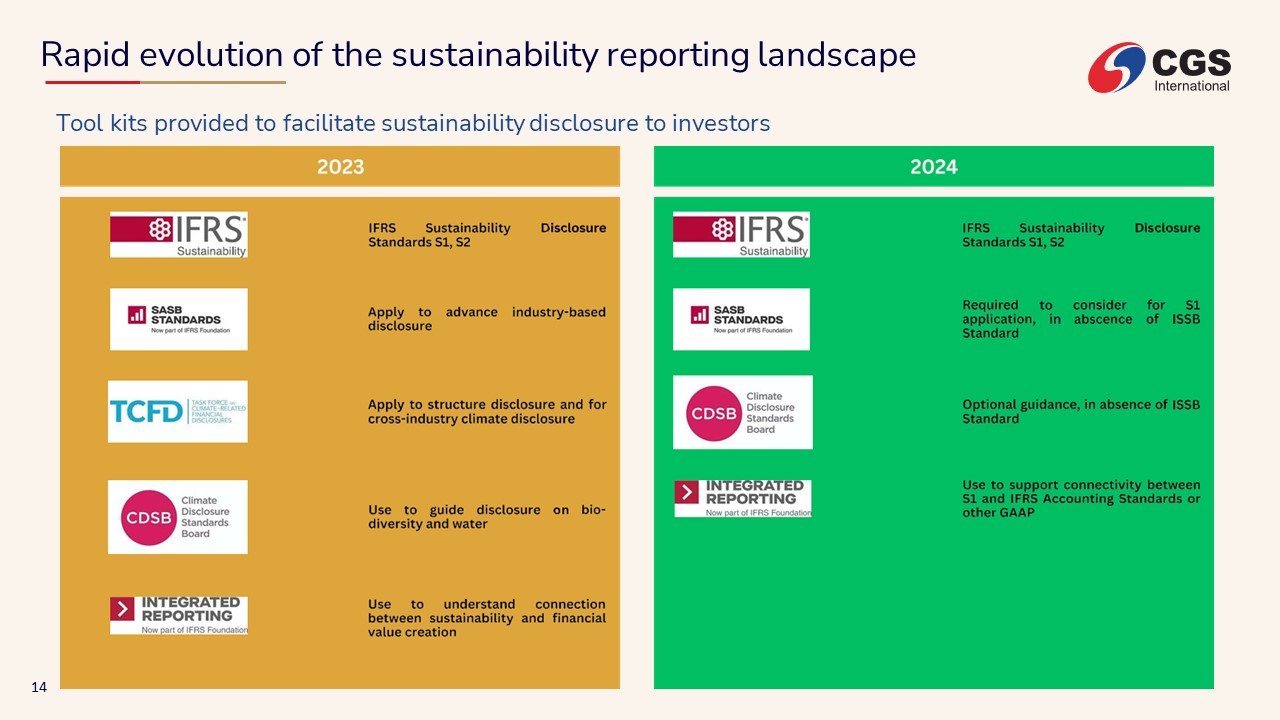The height and width of the screenshot is (720, 1280).
Task: Click the SASB Standards logo in 2023 column
Action: (178, 319)
